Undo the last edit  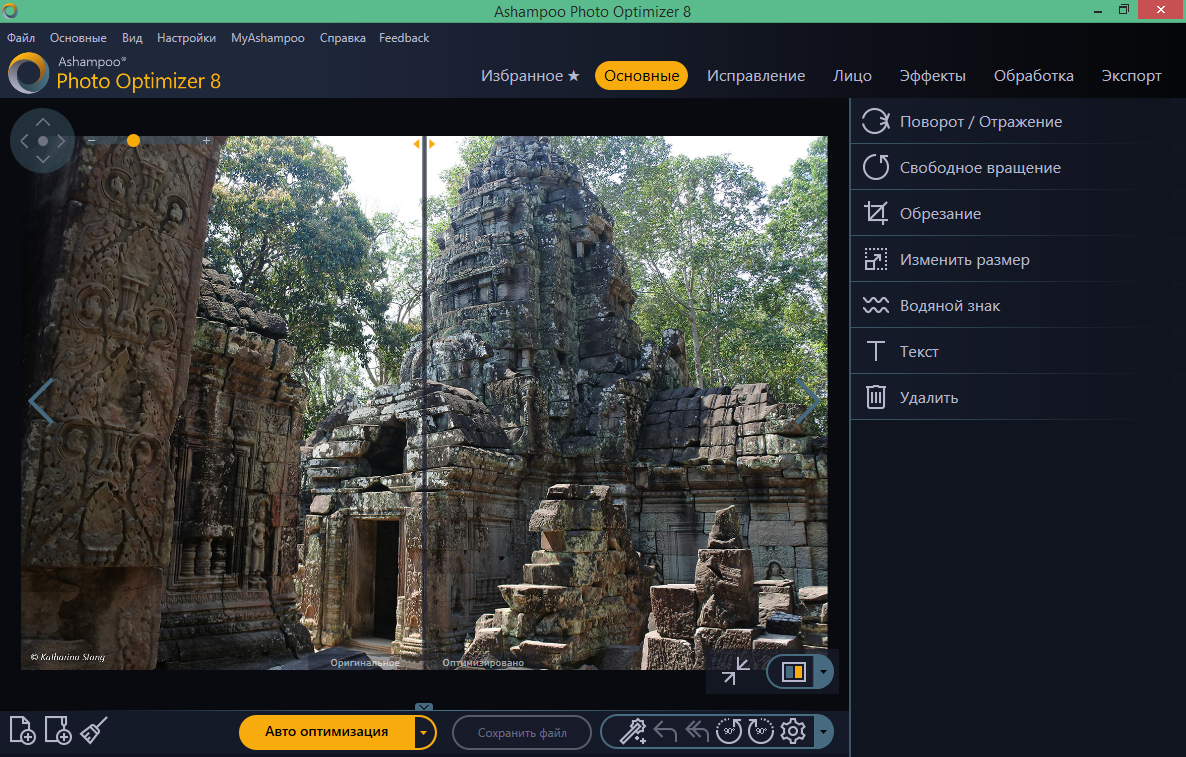(666, 731)
